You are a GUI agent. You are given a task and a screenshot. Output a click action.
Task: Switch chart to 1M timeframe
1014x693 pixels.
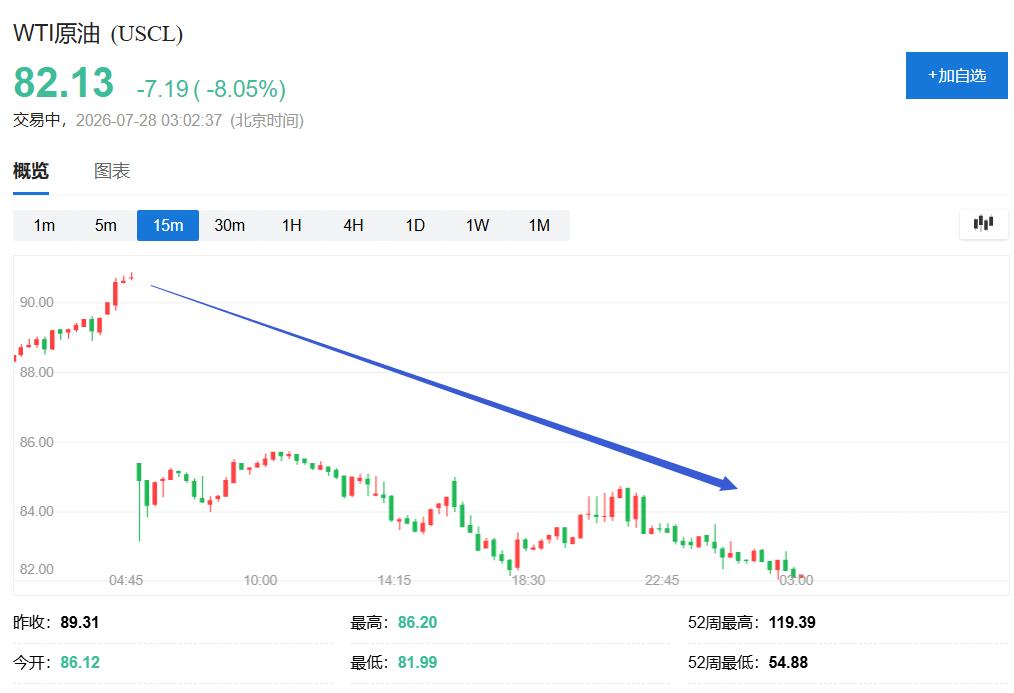539,225
